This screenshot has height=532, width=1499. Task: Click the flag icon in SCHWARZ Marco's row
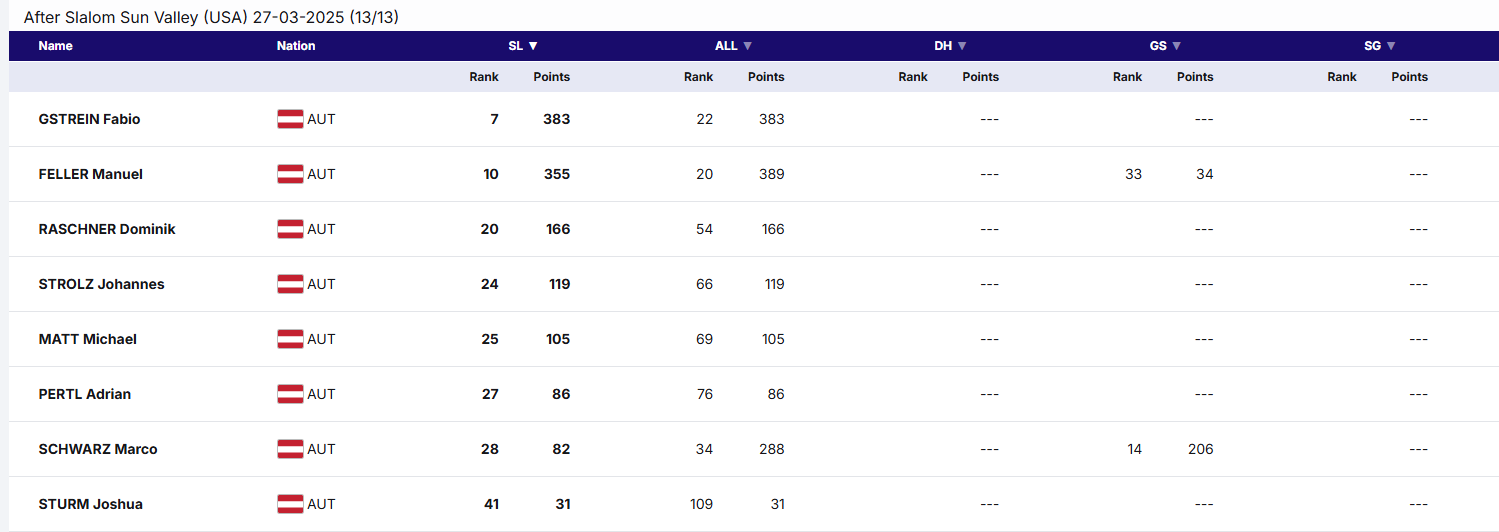pyautogui.click(x=290, y=449)
